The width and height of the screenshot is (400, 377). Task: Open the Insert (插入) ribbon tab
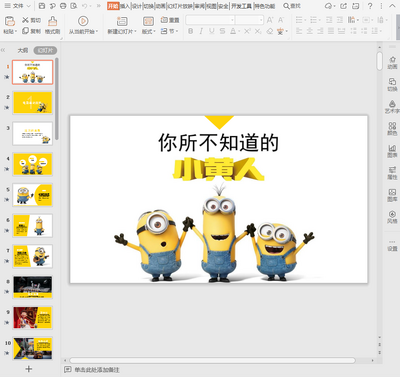point(125,6)
